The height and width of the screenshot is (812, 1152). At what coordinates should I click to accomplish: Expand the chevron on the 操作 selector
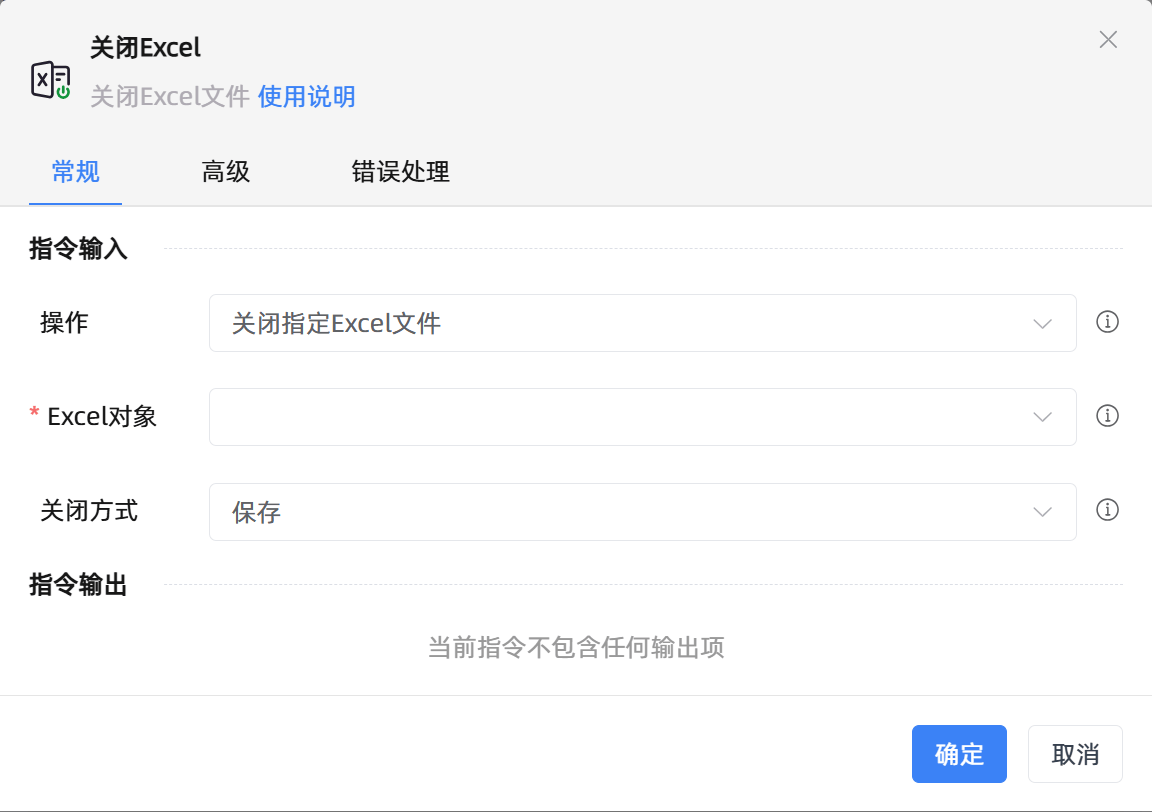(1042, 322)
